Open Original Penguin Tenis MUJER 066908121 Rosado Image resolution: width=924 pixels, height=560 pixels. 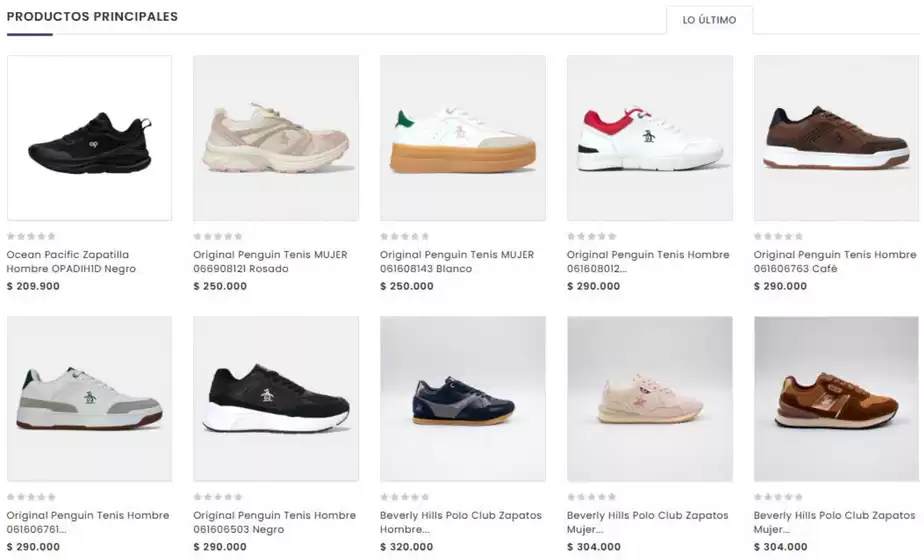pos(270,262)
